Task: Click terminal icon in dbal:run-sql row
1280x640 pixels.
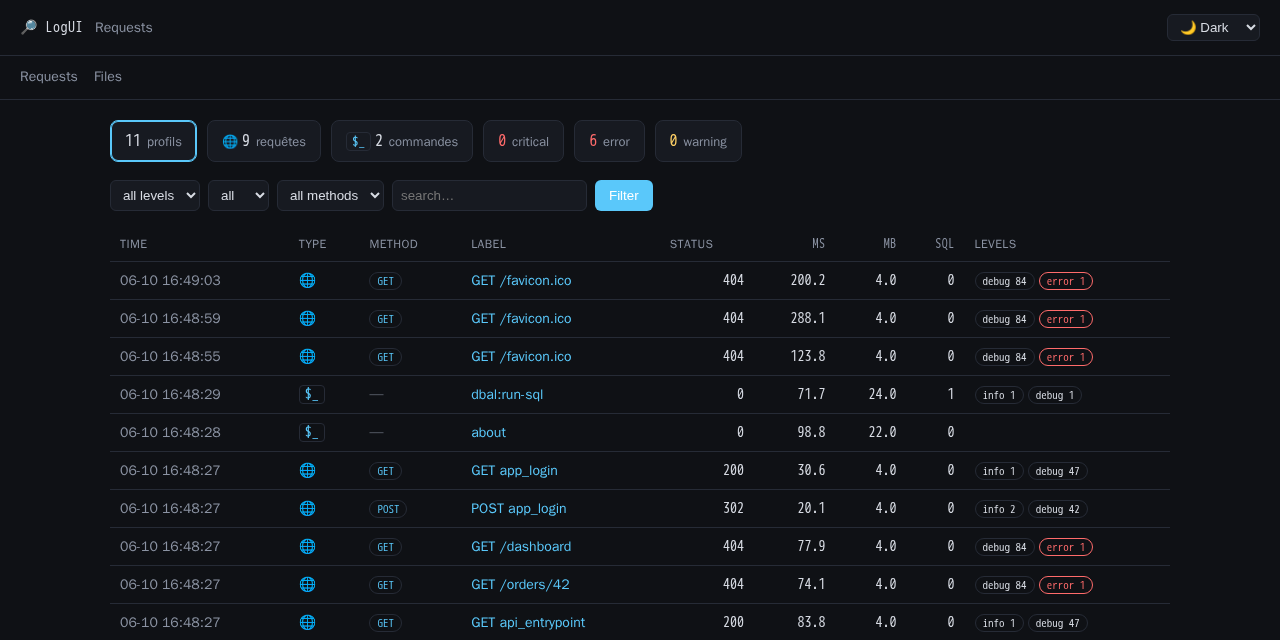Action: pos(312,394)
